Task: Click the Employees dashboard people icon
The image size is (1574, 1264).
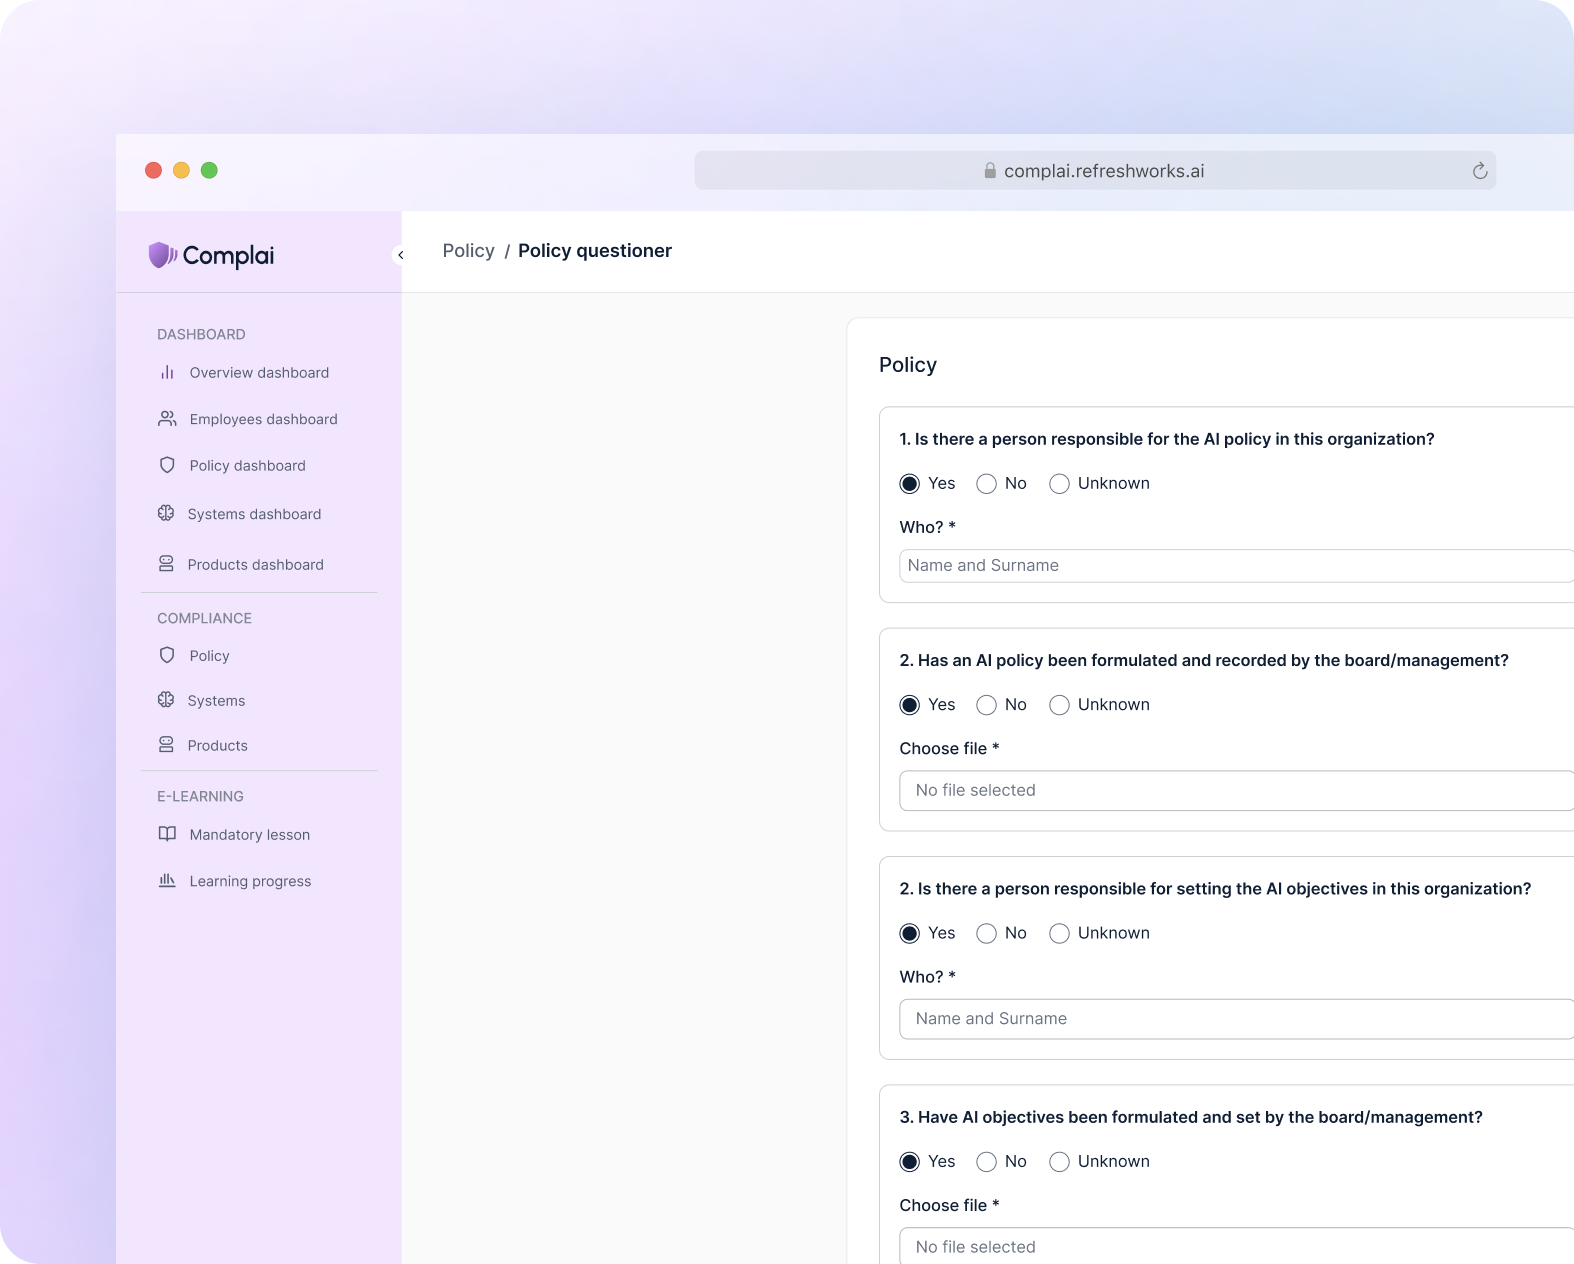Action: [x=167, y=419]
